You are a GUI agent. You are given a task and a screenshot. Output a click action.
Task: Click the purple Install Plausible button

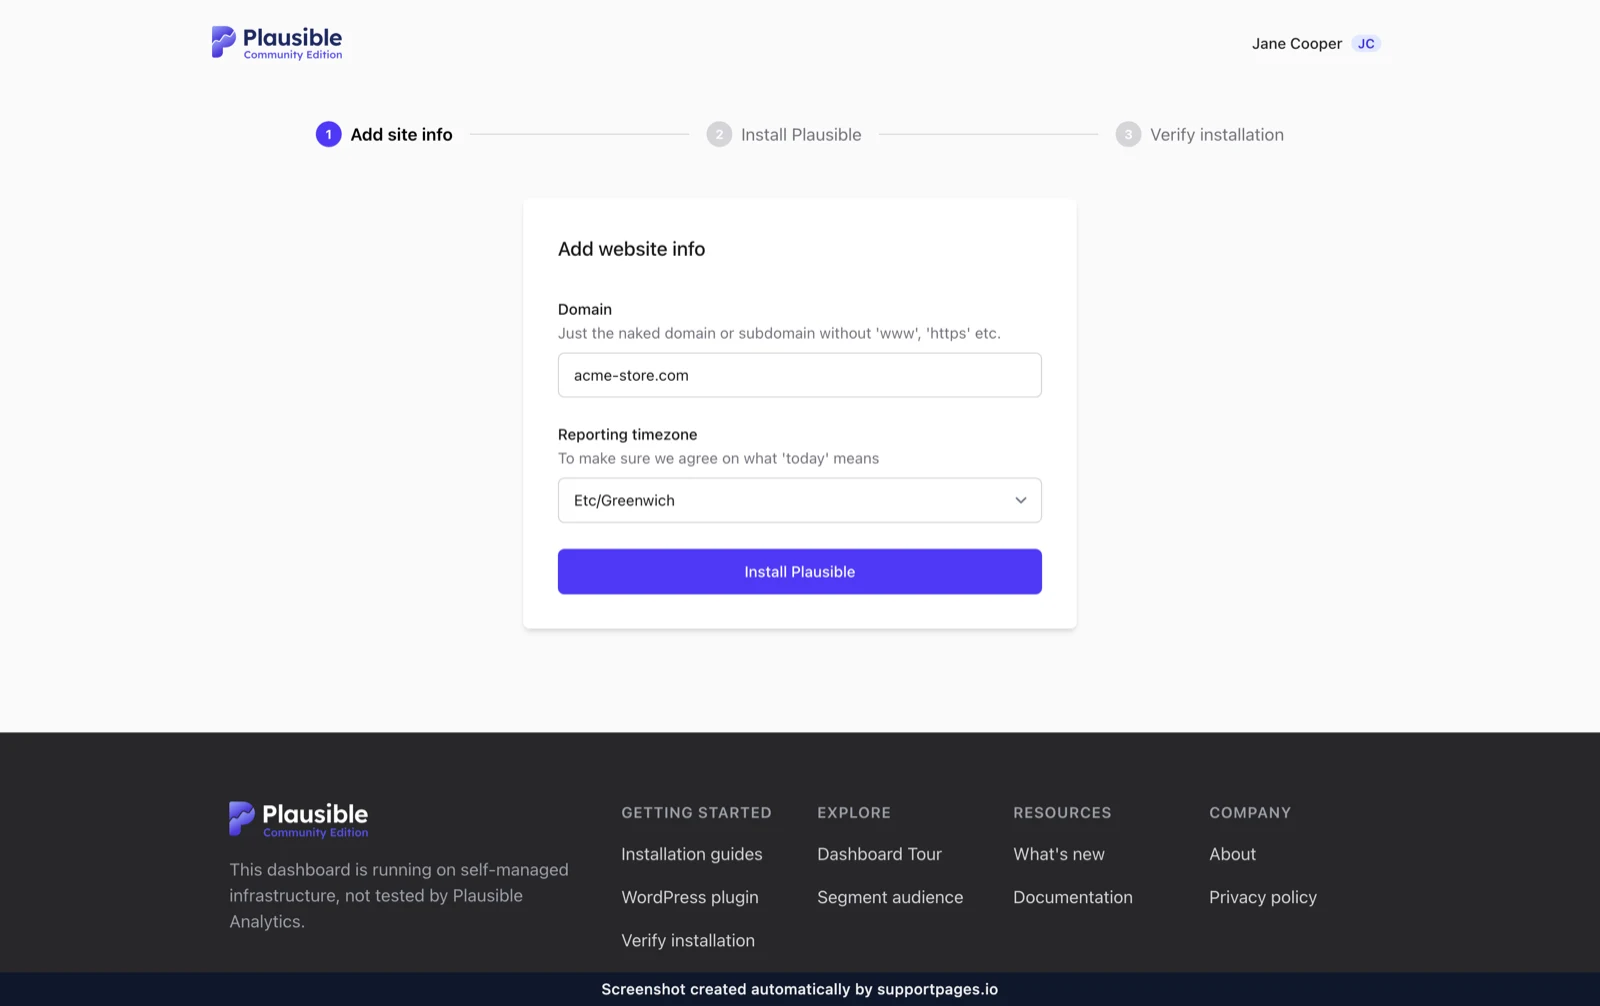click(800, 571)
